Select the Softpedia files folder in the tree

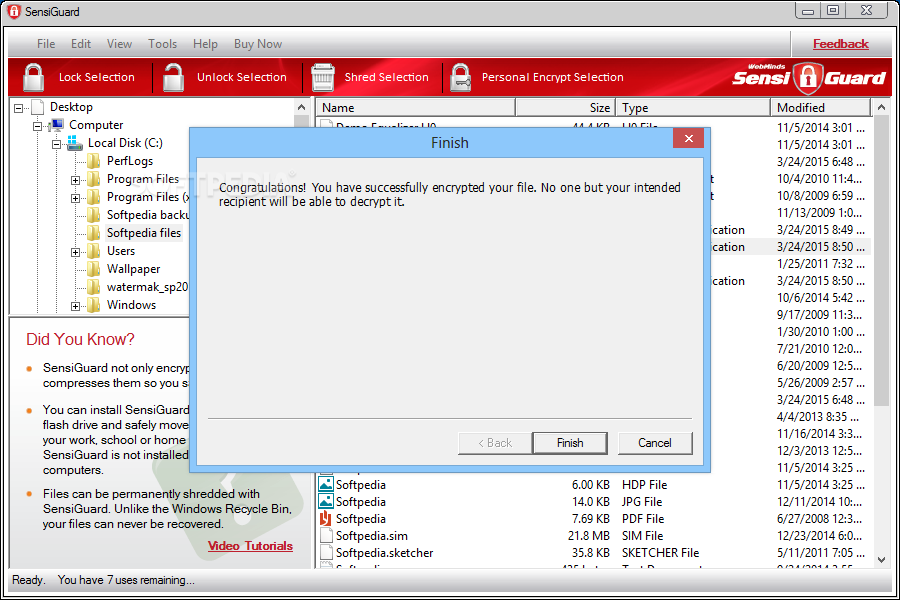(x=143, y=233)
